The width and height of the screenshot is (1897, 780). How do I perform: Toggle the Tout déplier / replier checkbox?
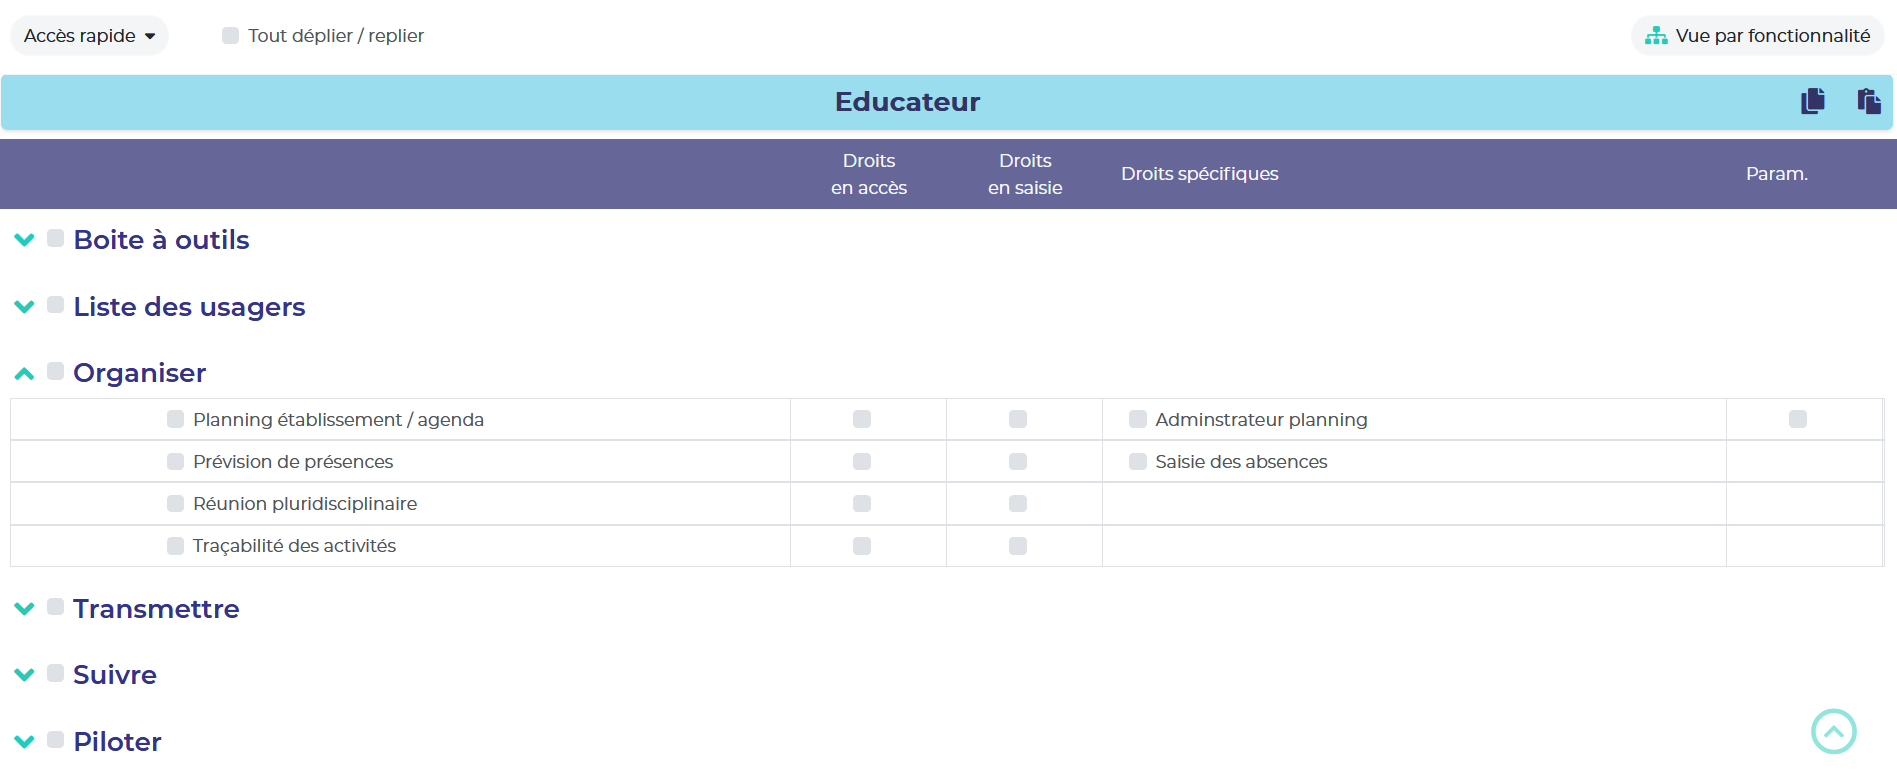(230, 36)
